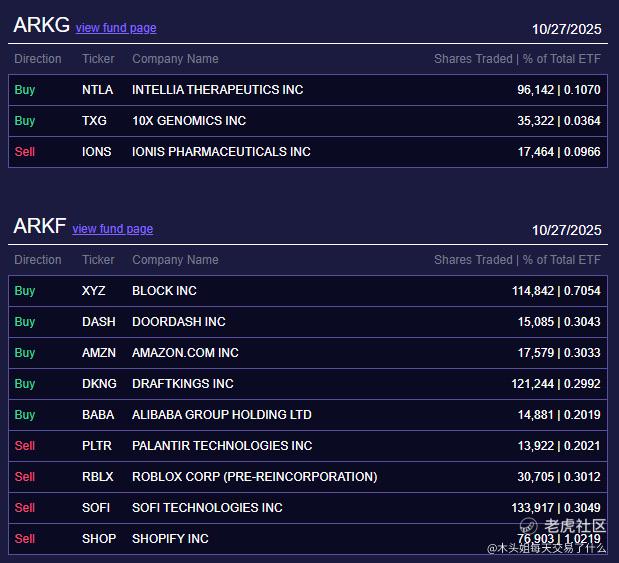Click IONS ticker cell
The width and height of the screenshot is (619, 563).
[x=97, y=152]
